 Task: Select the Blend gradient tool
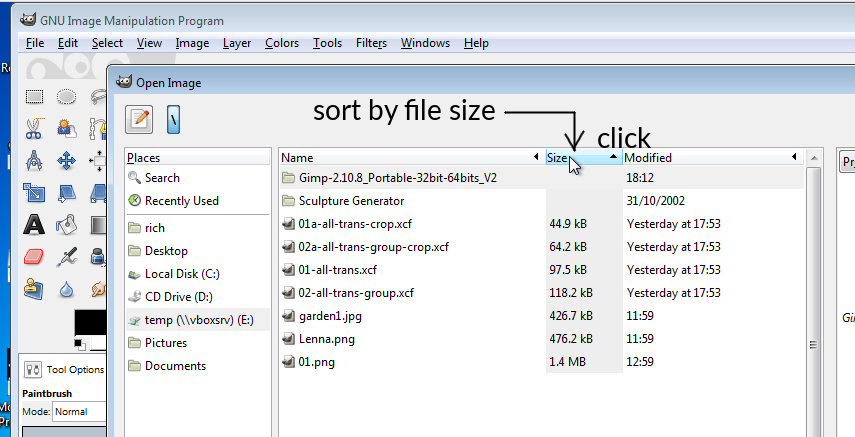click(98, 225)
